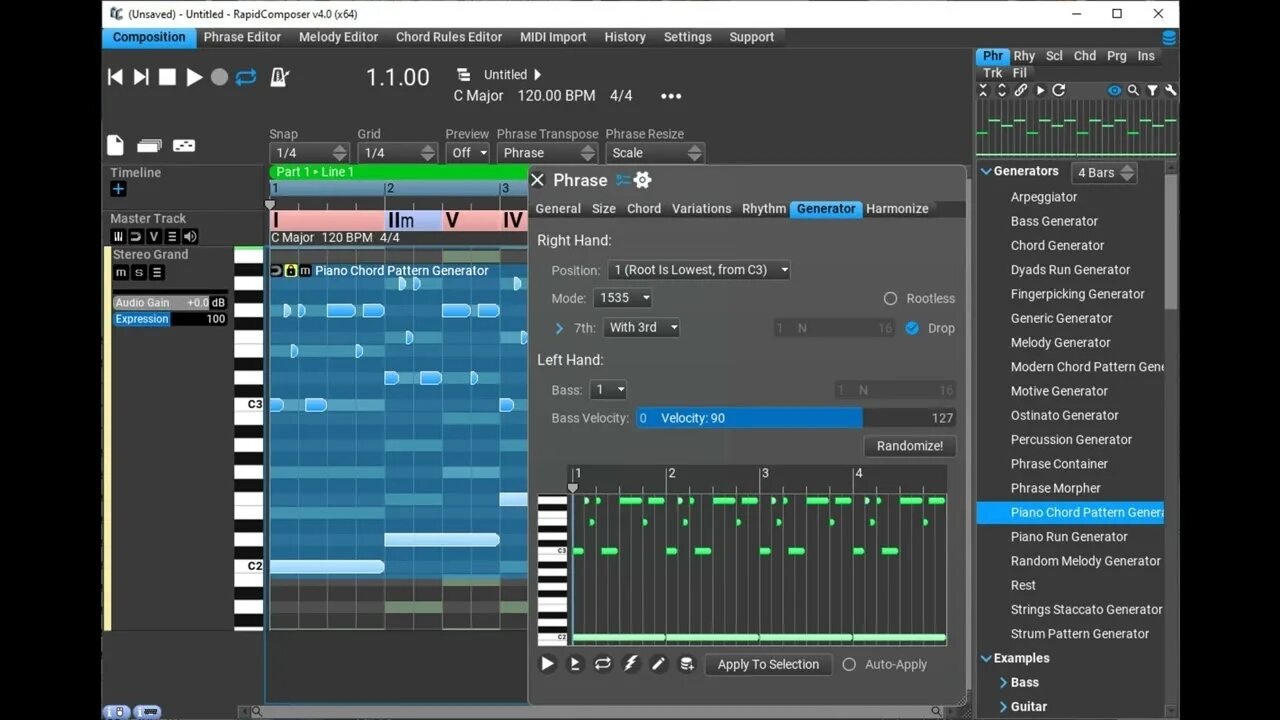This screenshot has width=1280, height=720.
Task: Click the lightning bolt icon in Phrase dialog
Action: [631, 664]
